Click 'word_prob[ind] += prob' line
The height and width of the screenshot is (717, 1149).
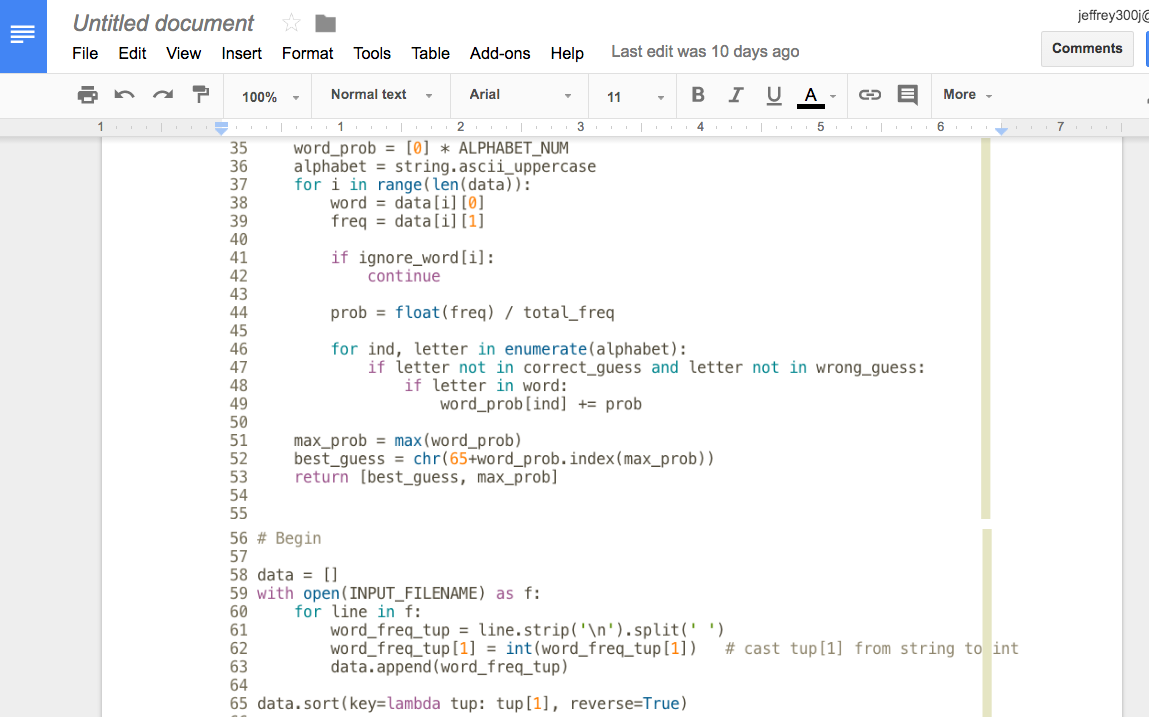click(541, 404)
